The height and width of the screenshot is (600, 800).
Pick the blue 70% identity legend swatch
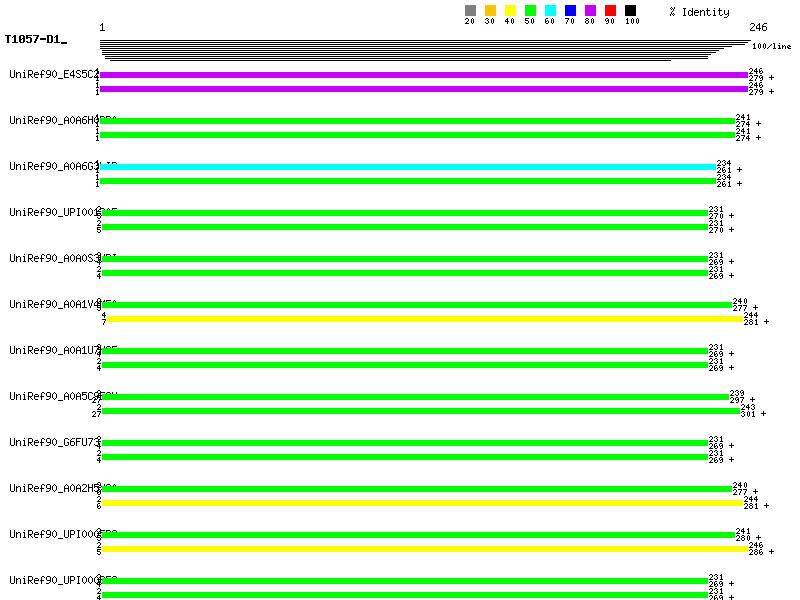[570, 11]
